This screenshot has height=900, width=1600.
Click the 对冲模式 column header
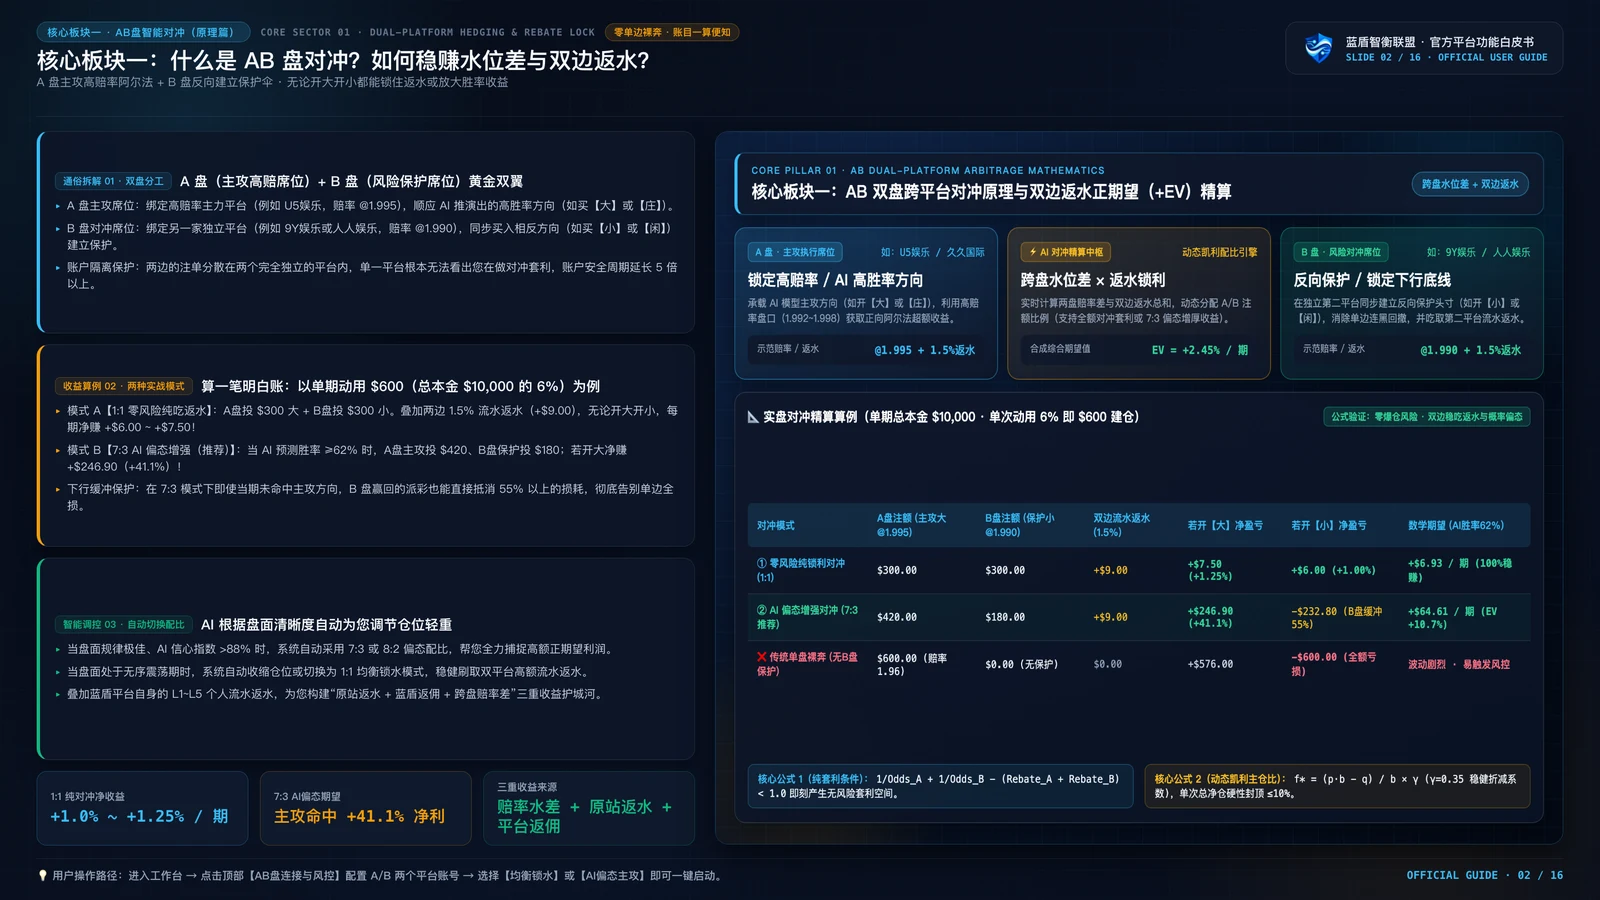[x=776, y=525]
